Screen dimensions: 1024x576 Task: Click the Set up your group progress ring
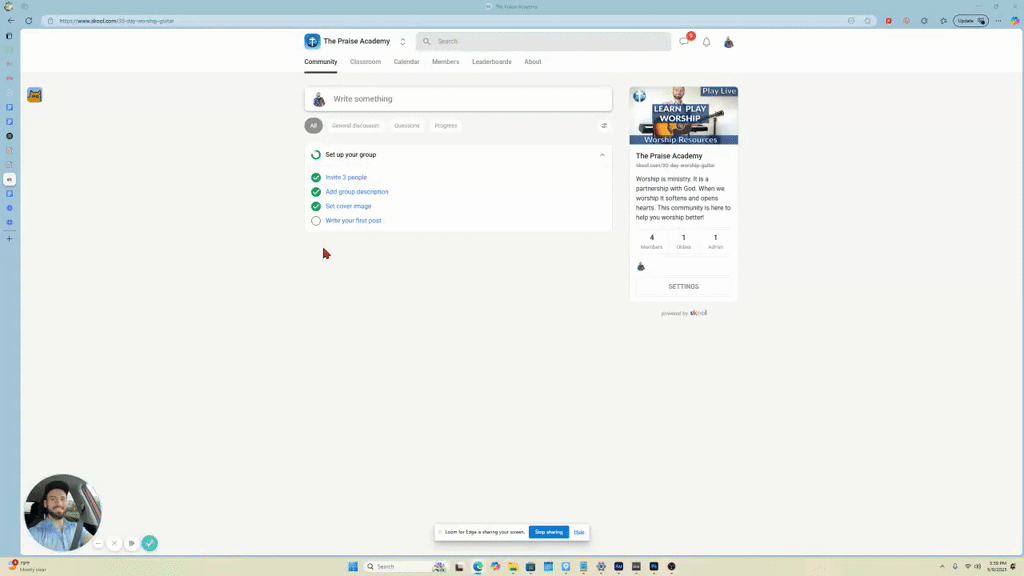pyautogui.click(x=316, y=155)
